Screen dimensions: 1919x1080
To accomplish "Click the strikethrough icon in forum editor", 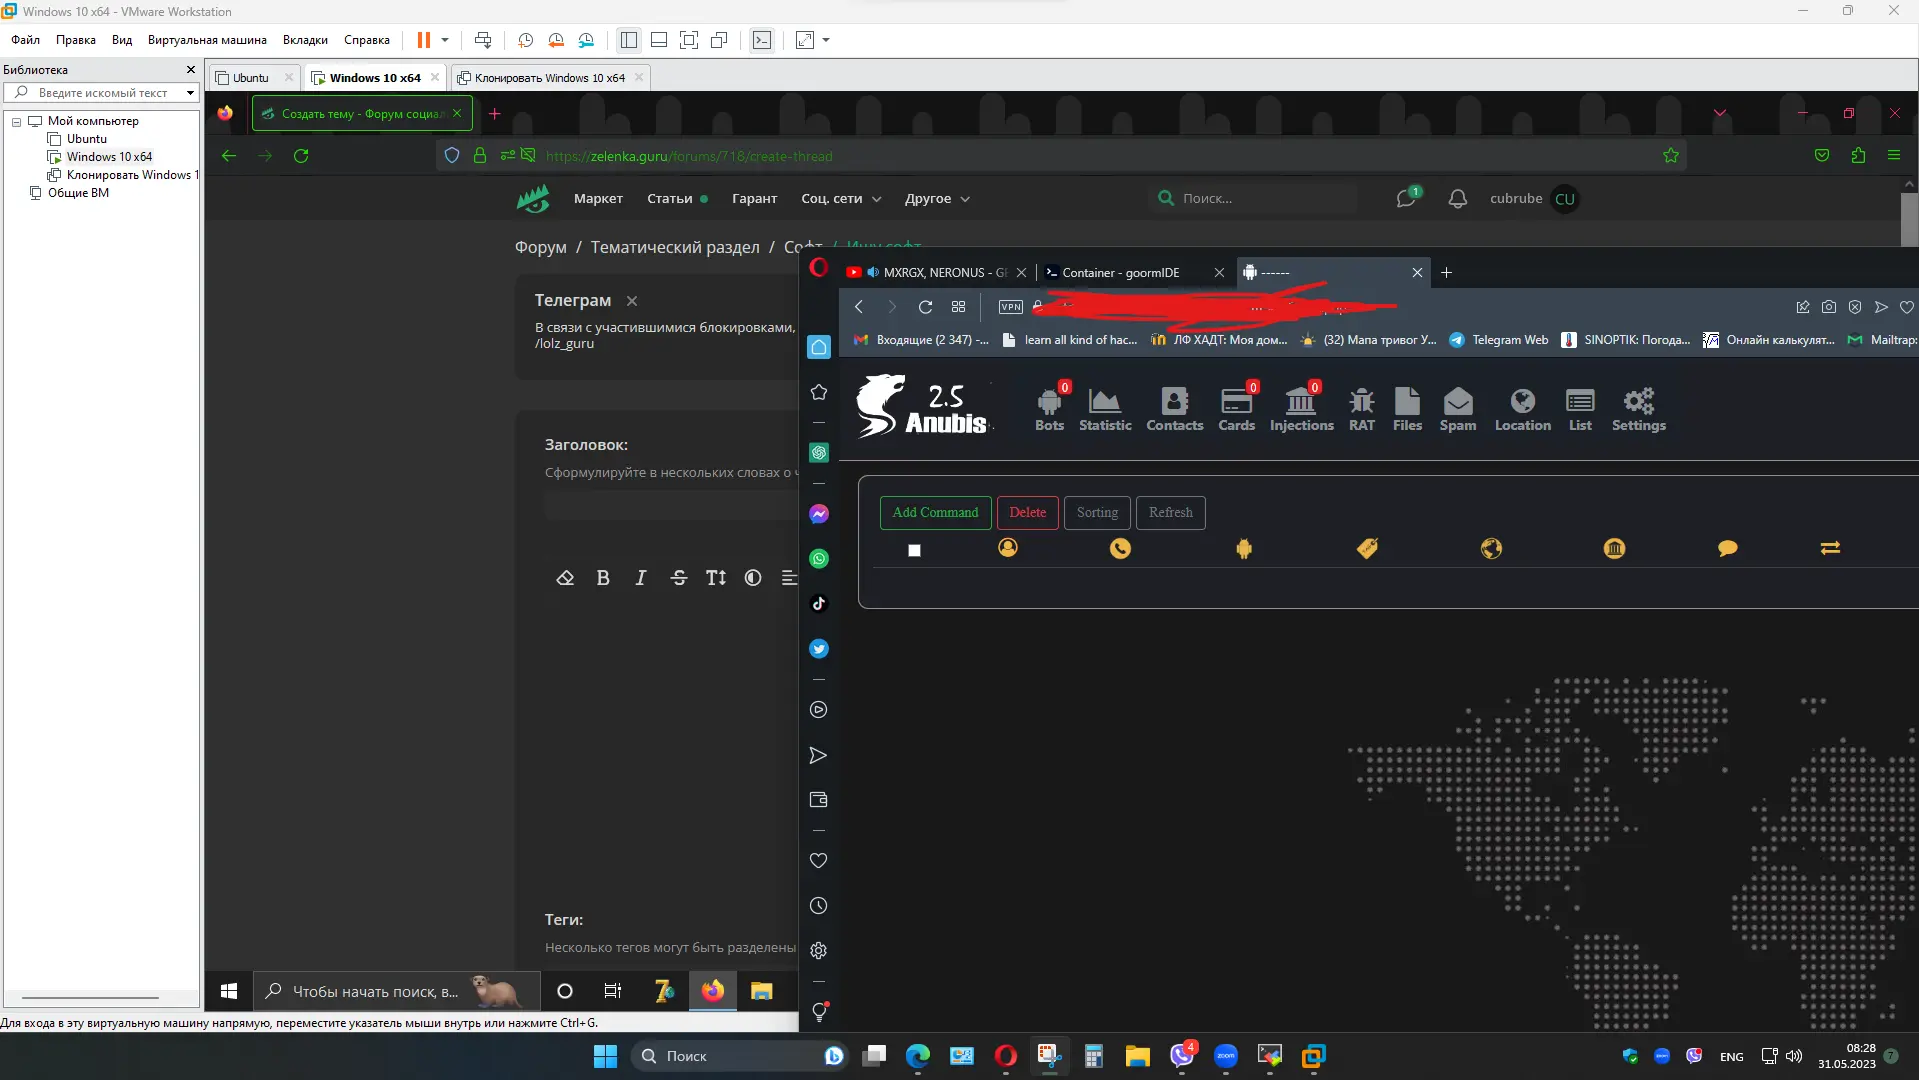I will [x=679, y=578].
